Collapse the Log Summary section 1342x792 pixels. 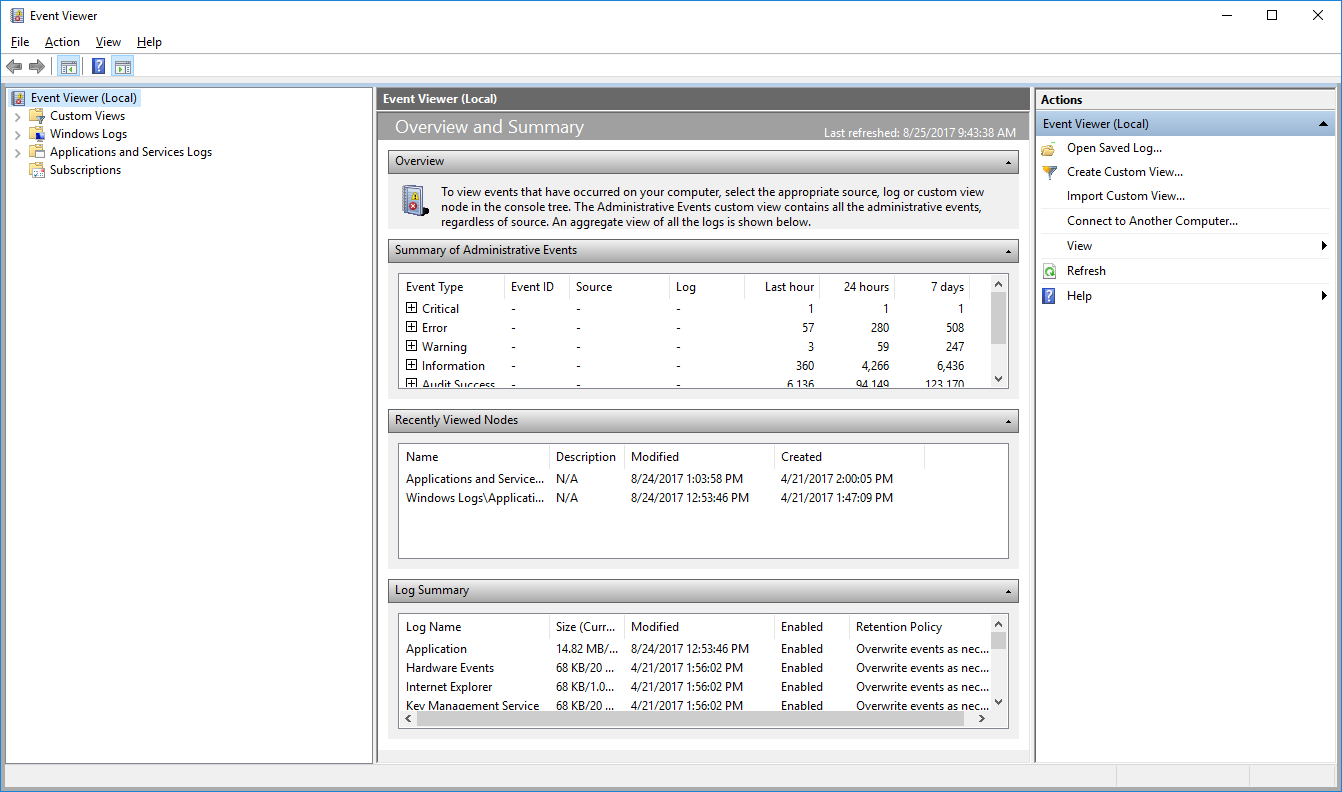1008,591
